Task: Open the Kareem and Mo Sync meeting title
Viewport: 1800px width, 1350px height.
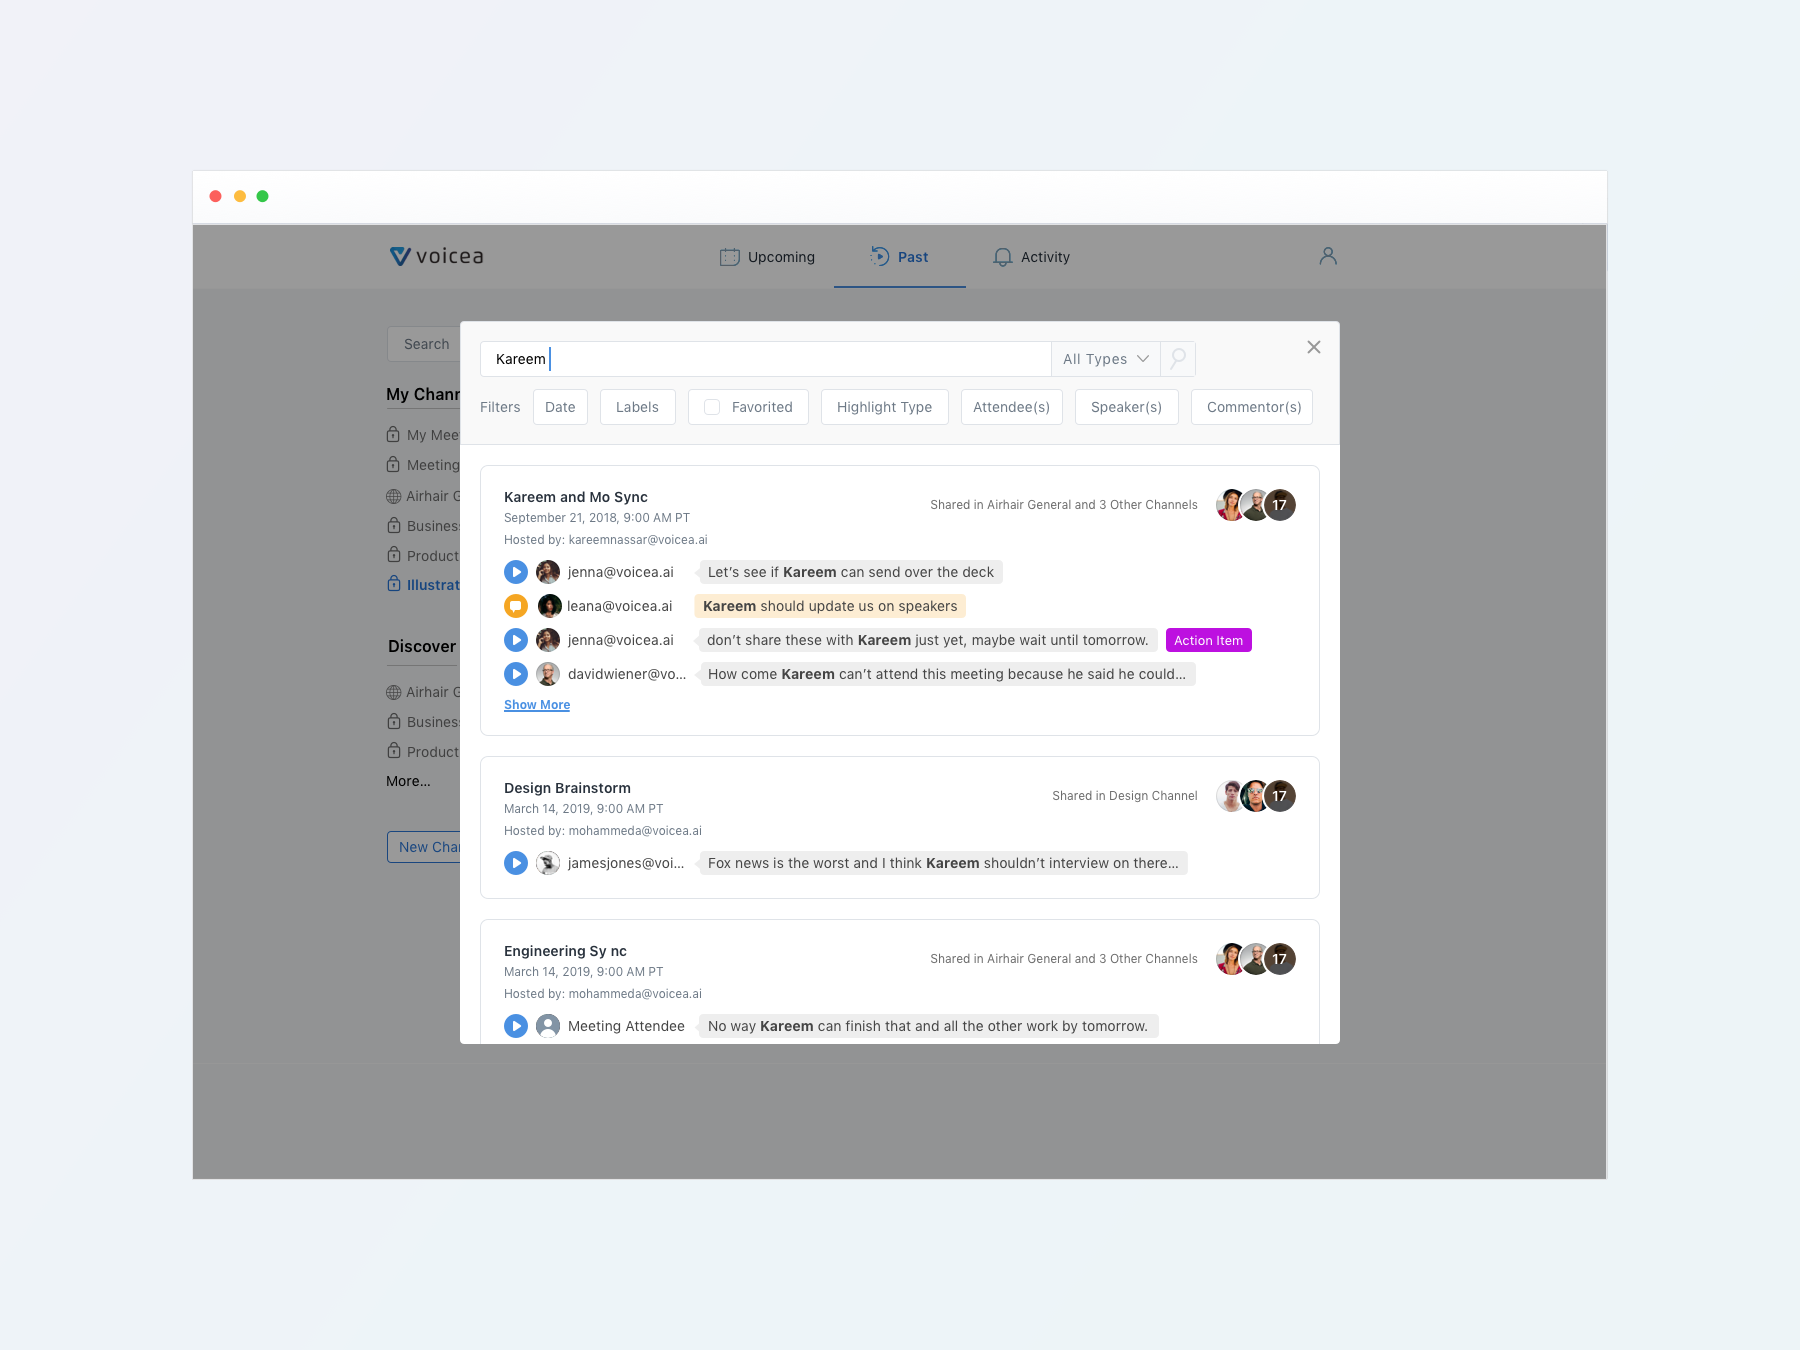Action: pyautogui.click(x=576, y=497)
